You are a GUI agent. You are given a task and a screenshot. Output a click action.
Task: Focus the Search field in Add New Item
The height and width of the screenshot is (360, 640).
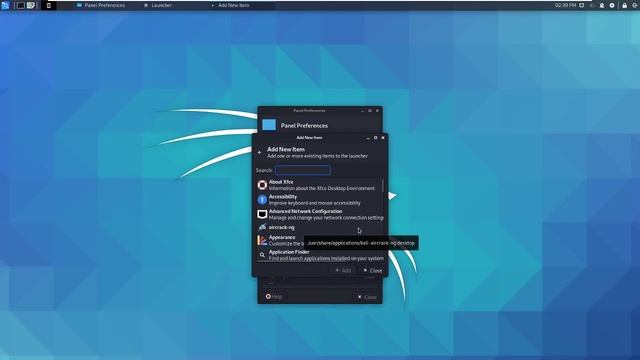point(303,170)
